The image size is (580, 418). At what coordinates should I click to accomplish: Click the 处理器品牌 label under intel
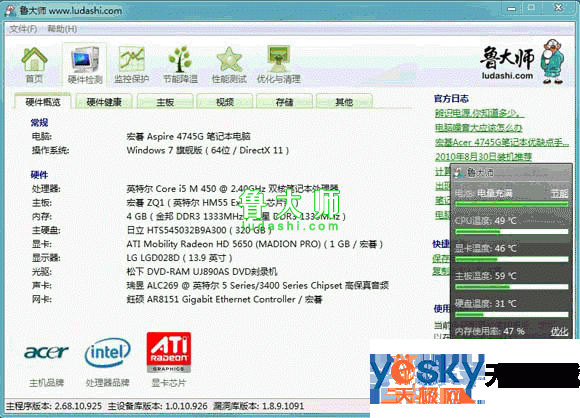108,383
